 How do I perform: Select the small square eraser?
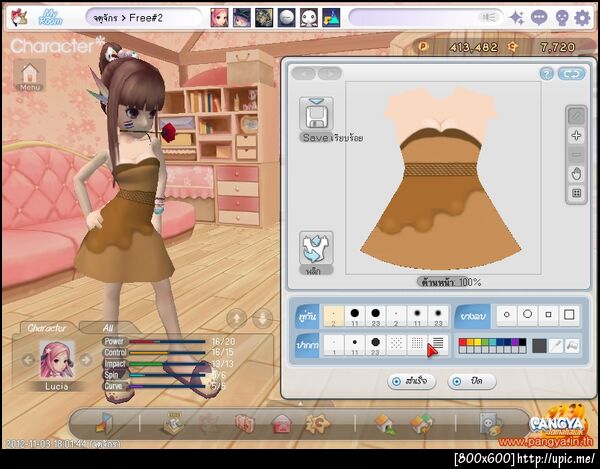(x=548, y=315)
